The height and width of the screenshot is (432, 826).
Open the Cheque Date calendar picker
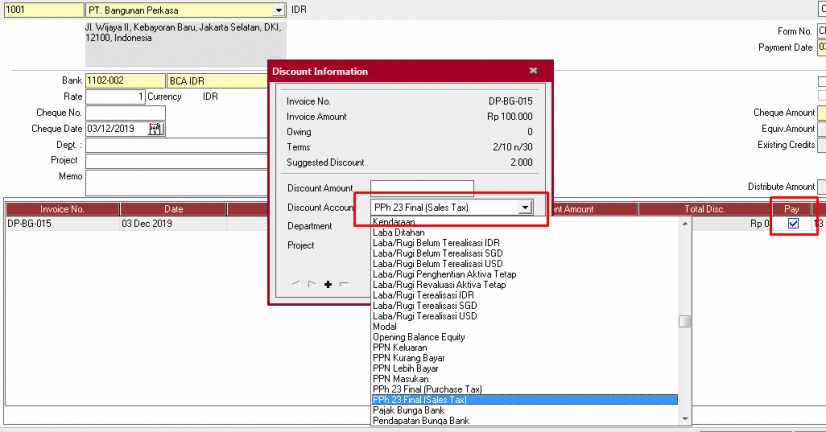pyautogui.click(x=155, y=129)
